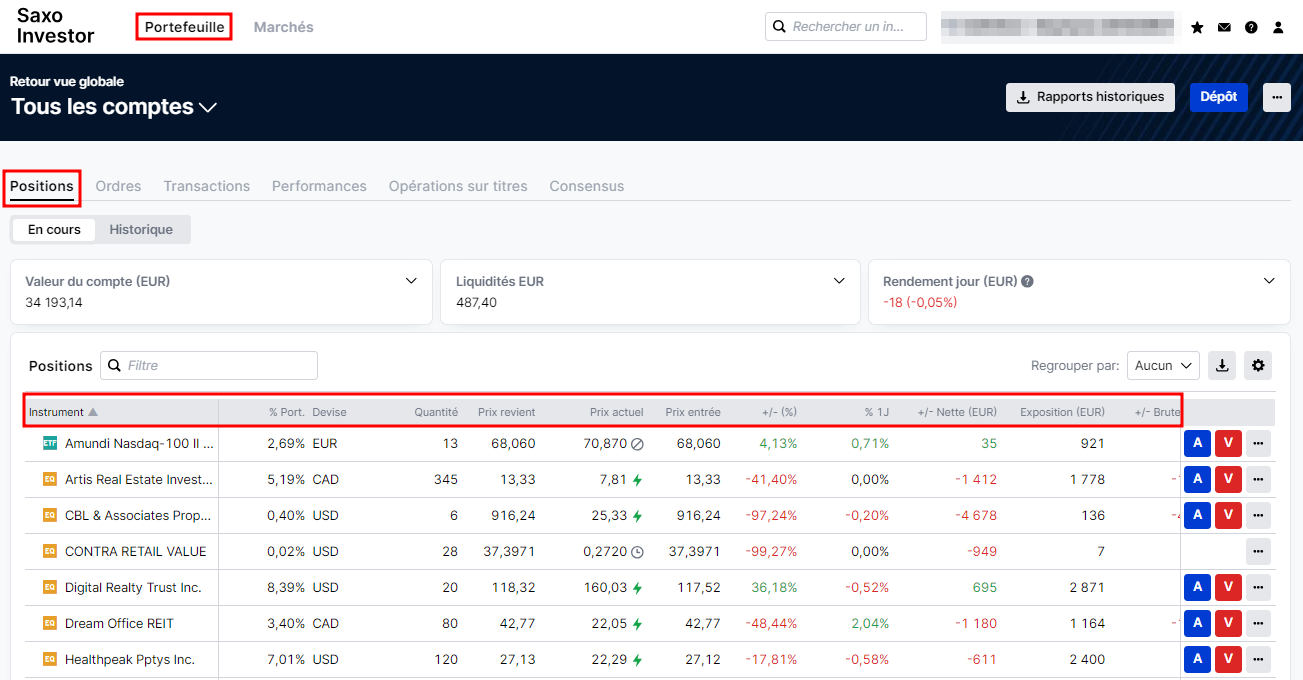This screenshot has width=1303, height=680.
Task: Select the En cours toggle
Action: point(54,229)
